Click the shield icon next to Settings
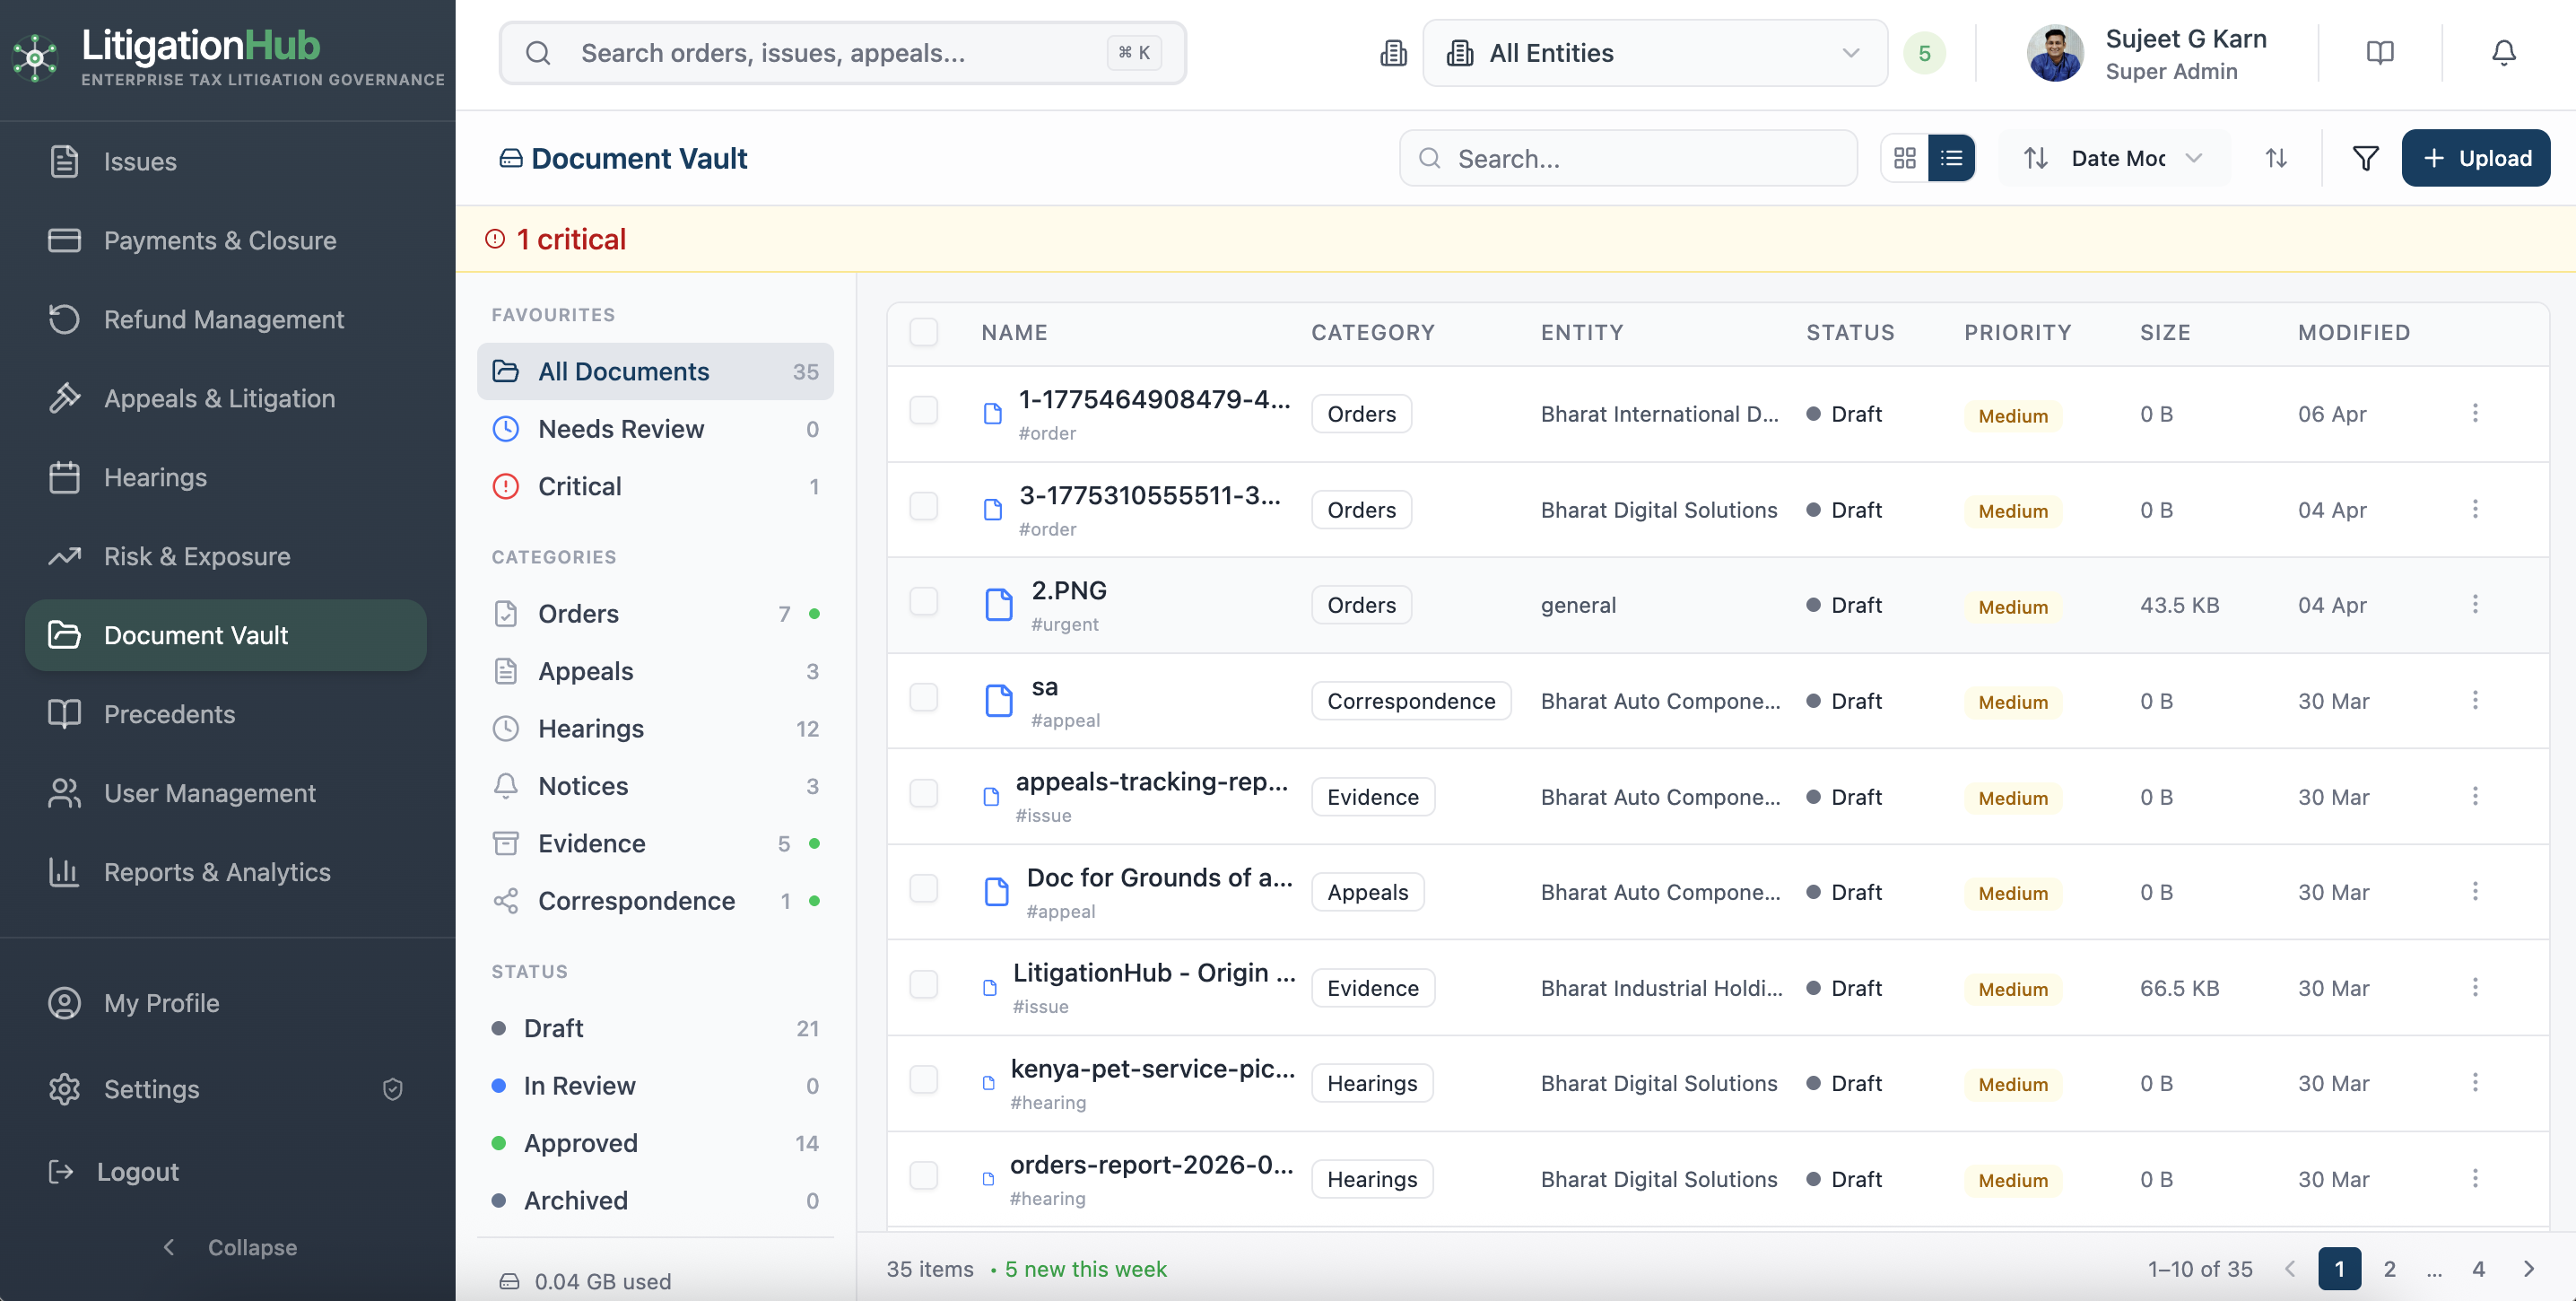This screenshot has height=1301, width=2576. tap(393, 1089)
